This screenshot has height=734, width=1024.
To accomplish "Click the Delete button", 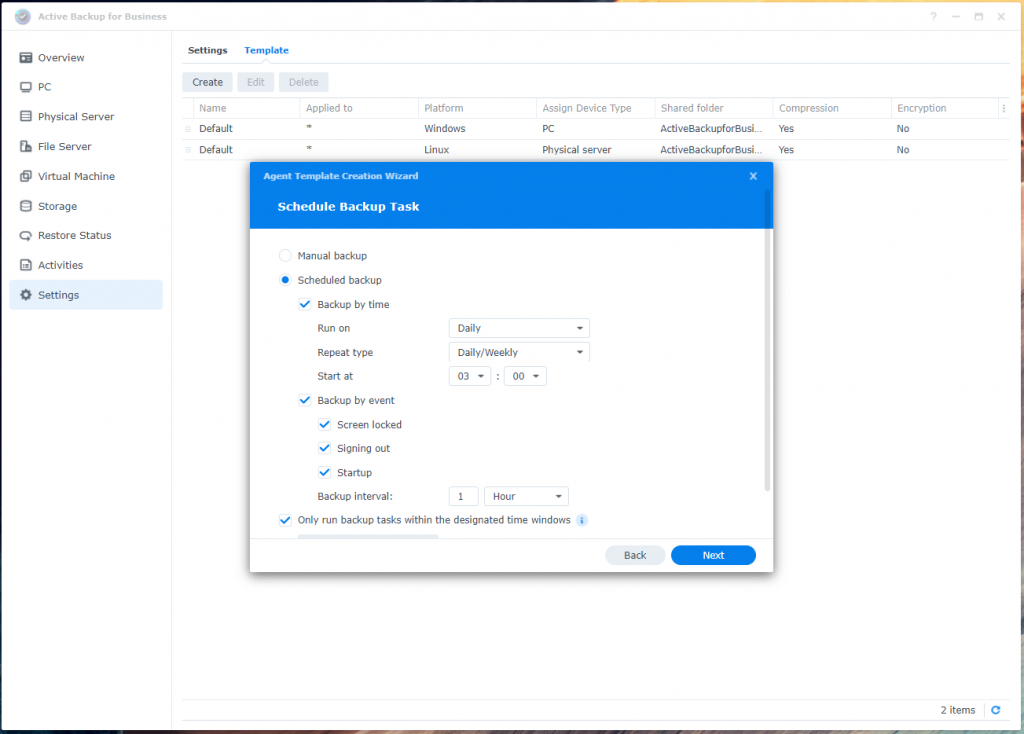I will tap(304, 82).
